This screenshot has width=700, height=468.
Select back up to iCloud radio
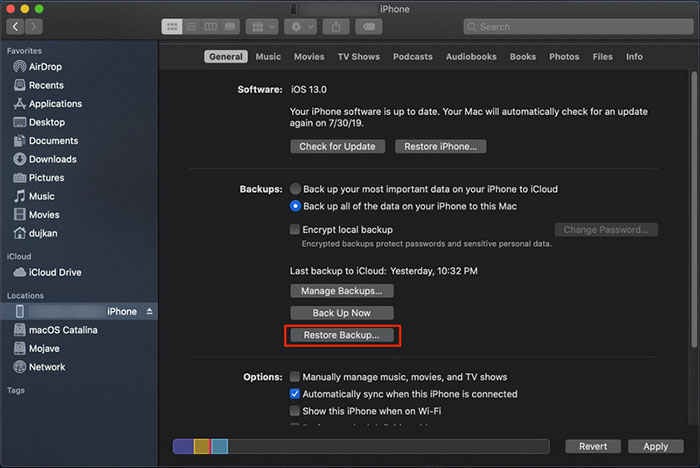(295, 189)
